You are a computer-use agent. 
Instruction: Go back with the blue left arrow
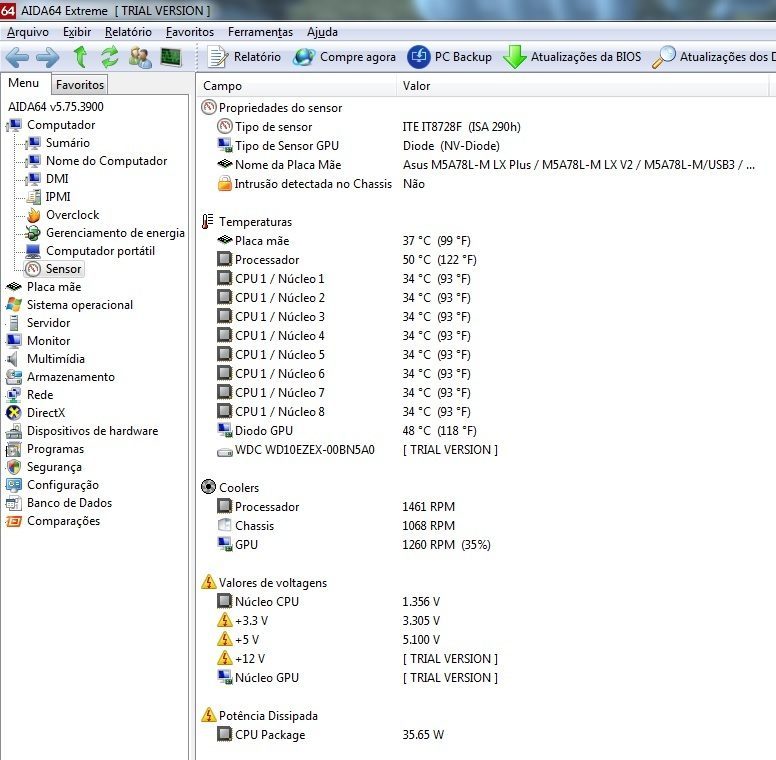[x=17, y=57]
